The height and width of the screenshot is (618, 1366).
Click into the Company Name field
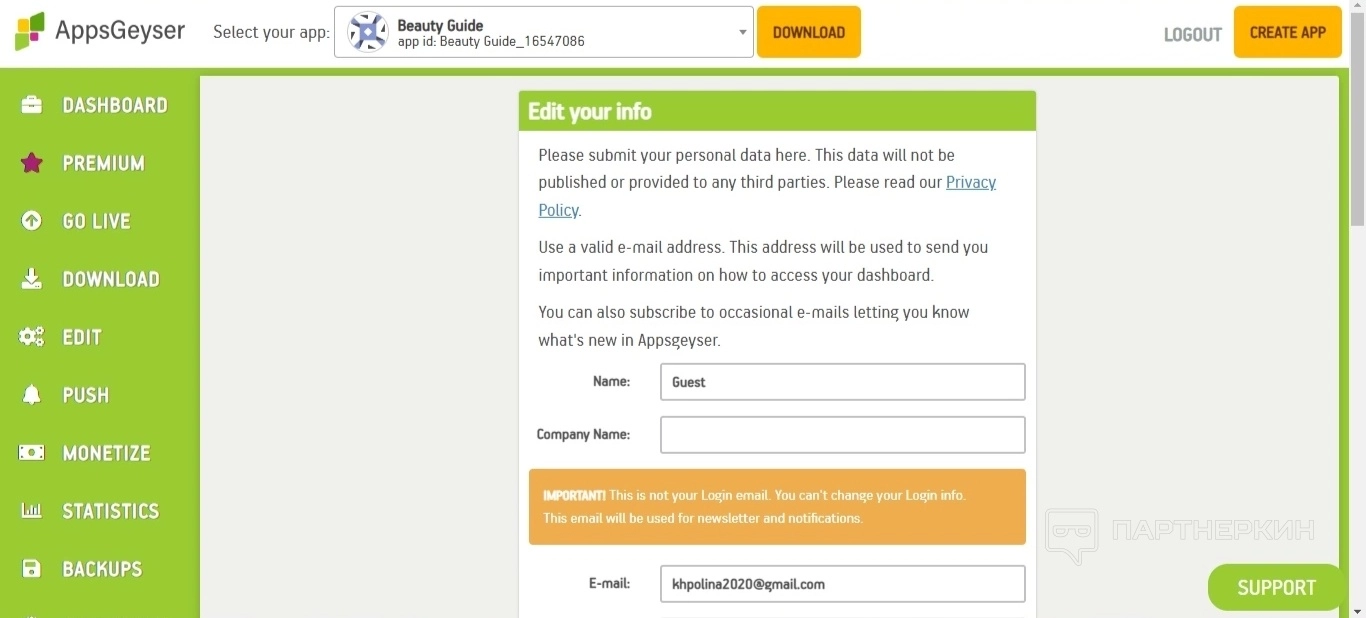tap(842, 435)
